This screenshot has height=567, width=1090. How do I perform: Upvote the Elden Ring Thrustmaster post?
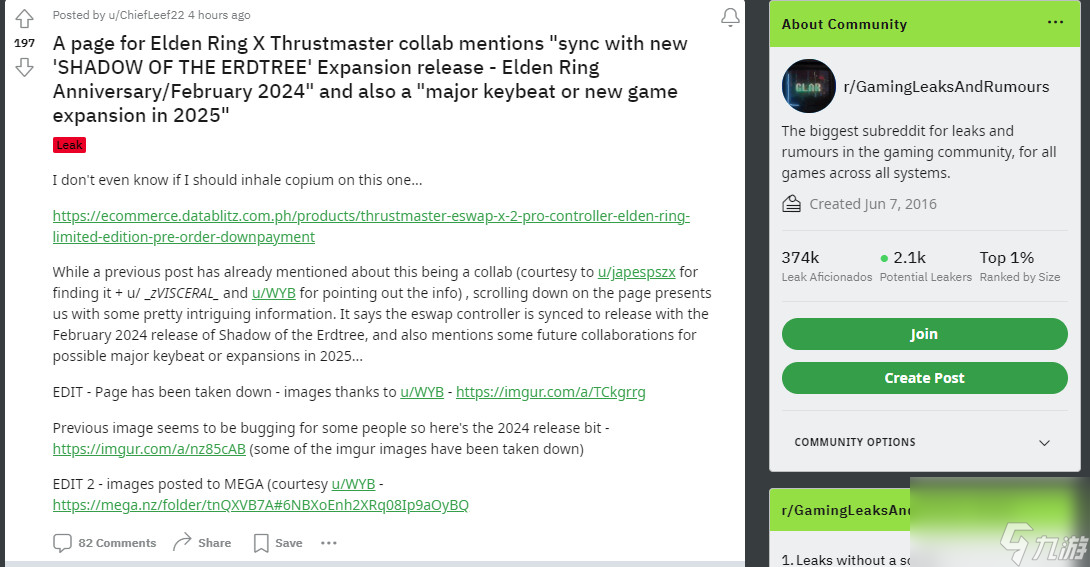(x=24, y=18)
